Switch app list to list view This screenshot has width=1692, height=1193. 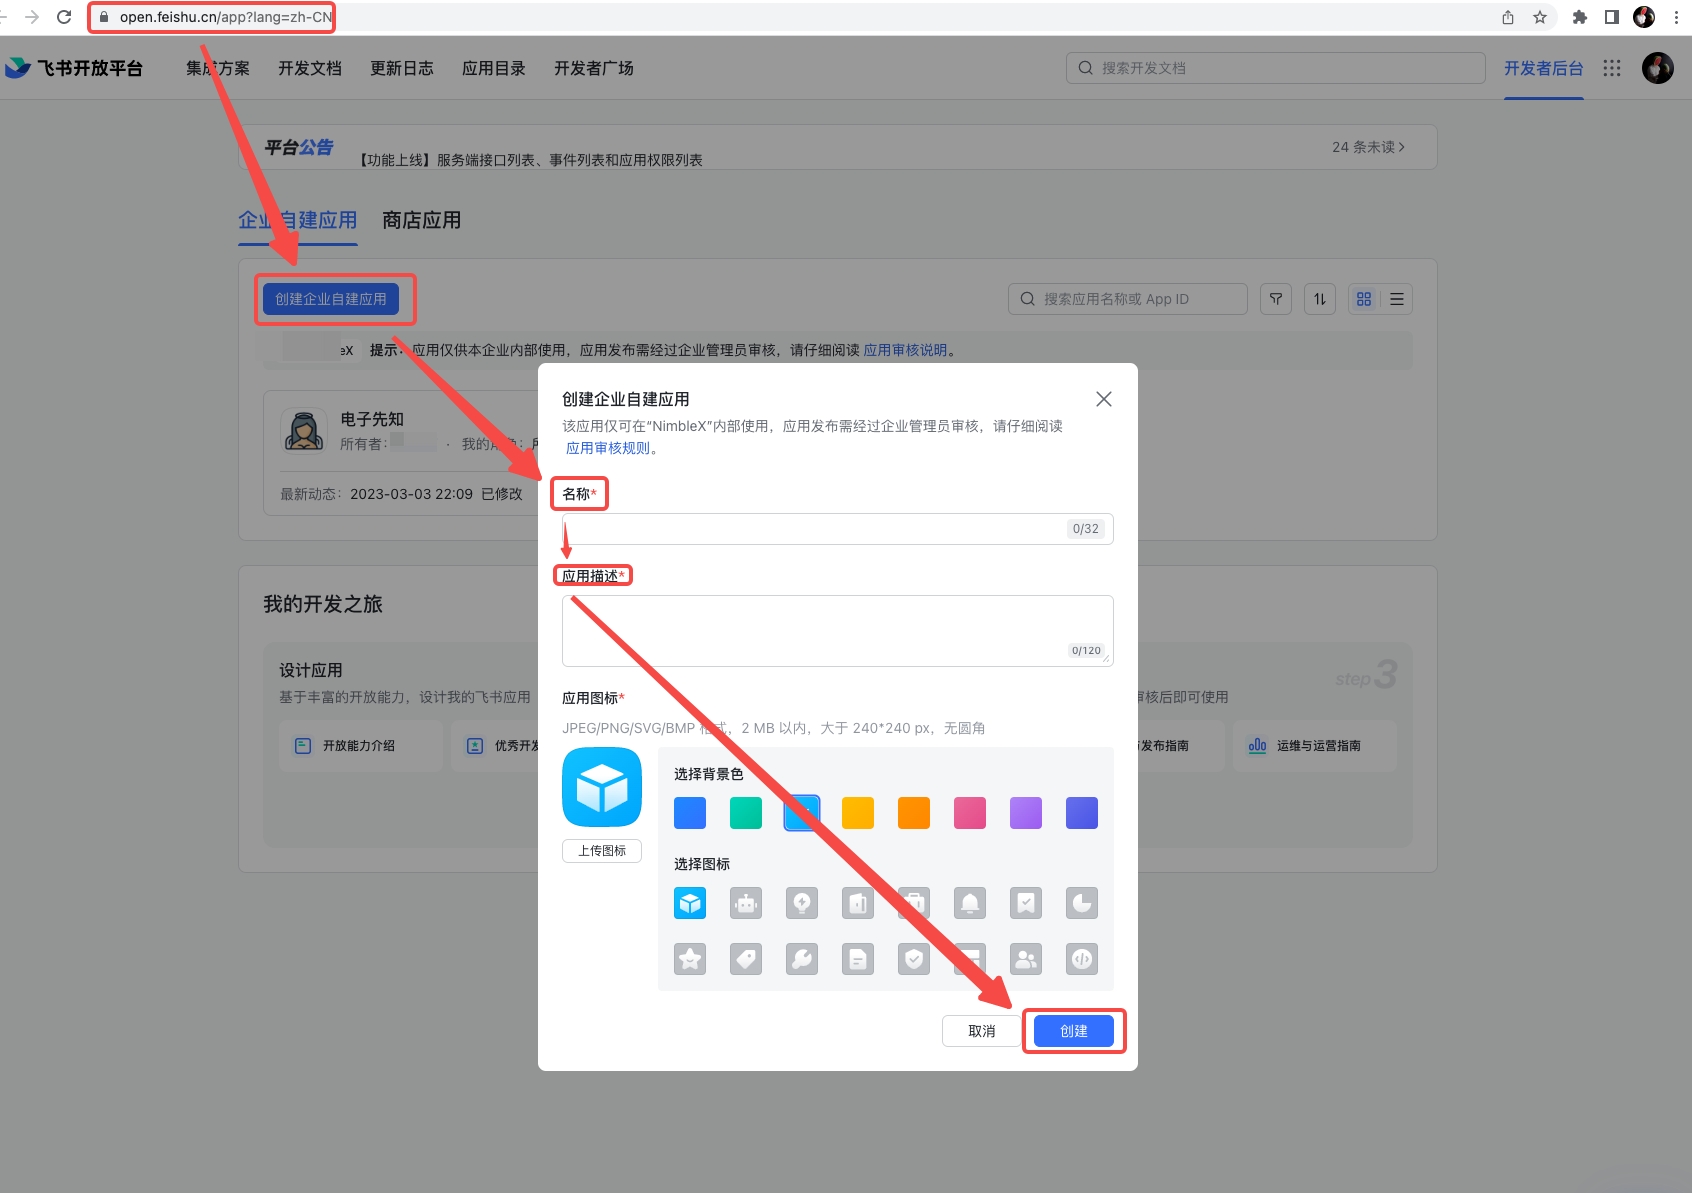pos(1397,299)
